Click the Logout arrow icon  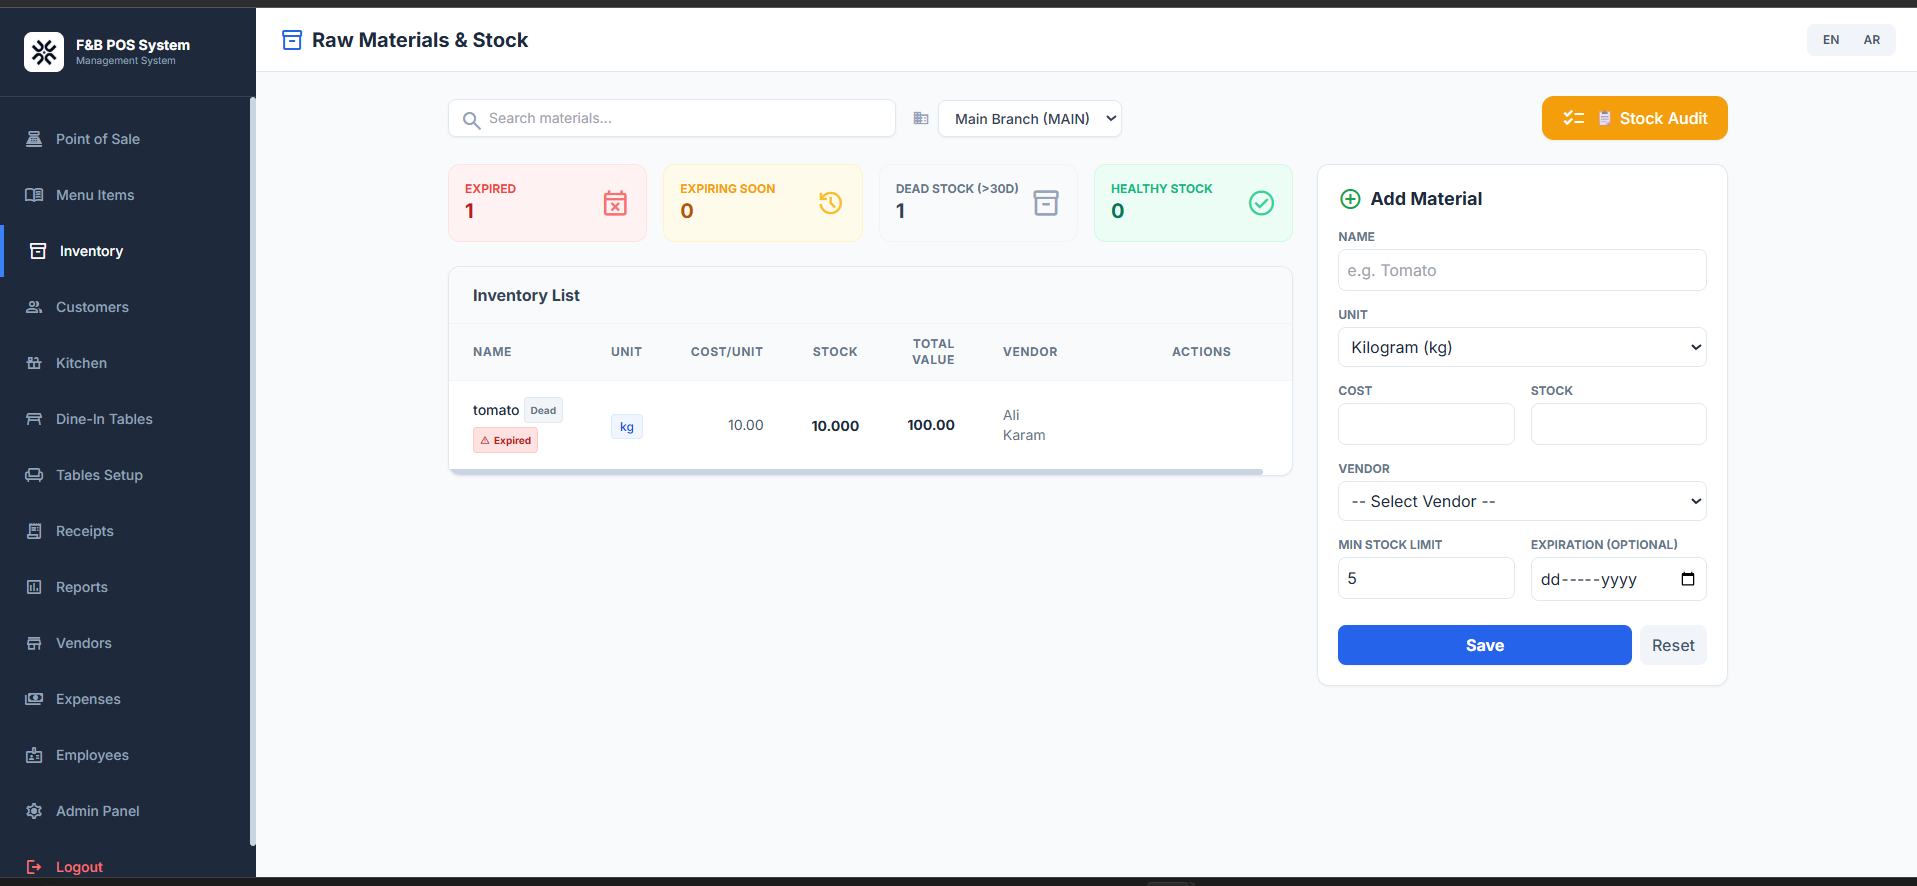(34, 867)
